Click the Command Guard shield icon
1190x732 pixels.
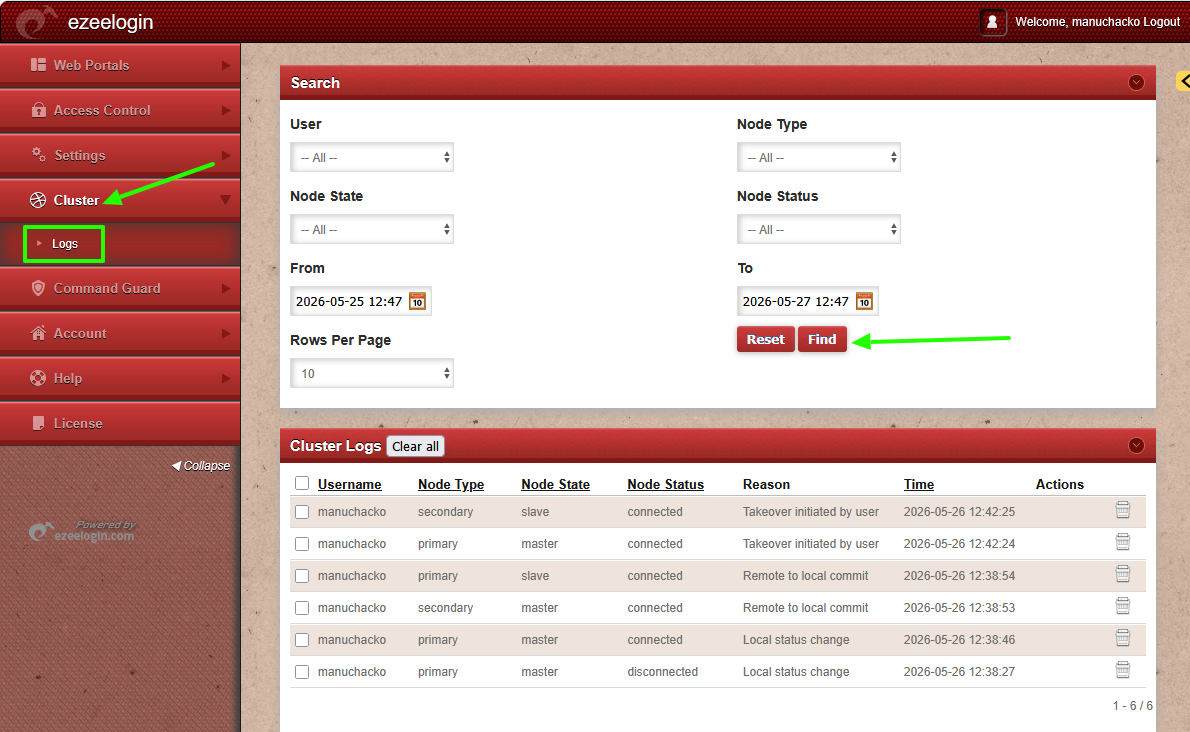(x=38, y=288)
